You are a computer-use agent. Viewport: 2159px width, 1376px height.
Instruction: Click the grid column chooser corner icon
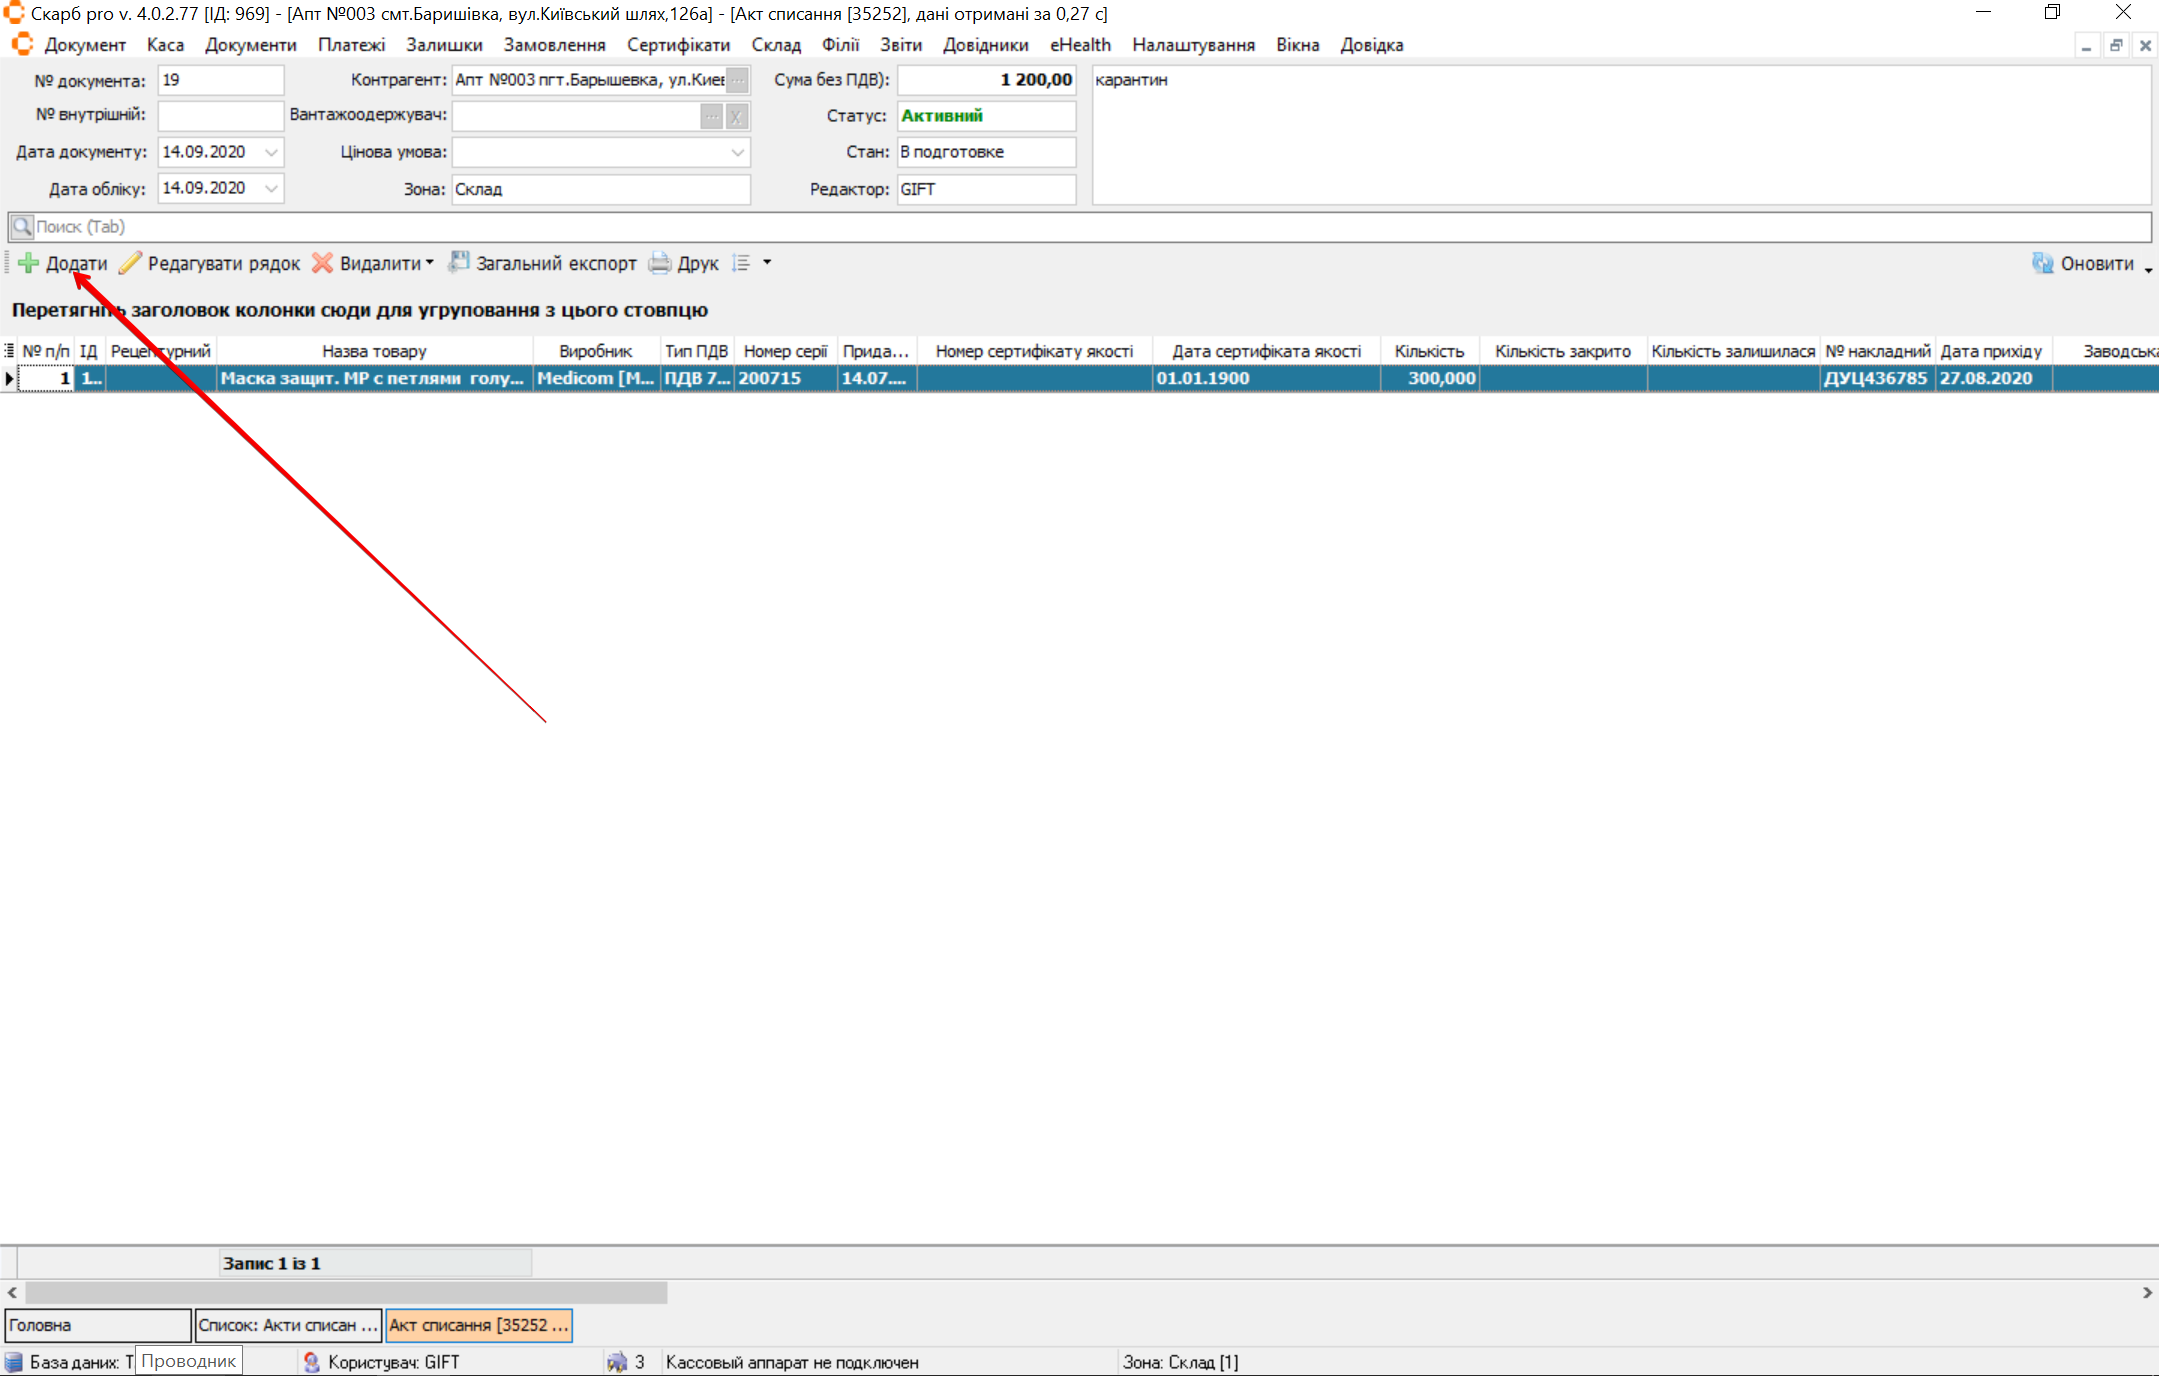coord(9,351)
